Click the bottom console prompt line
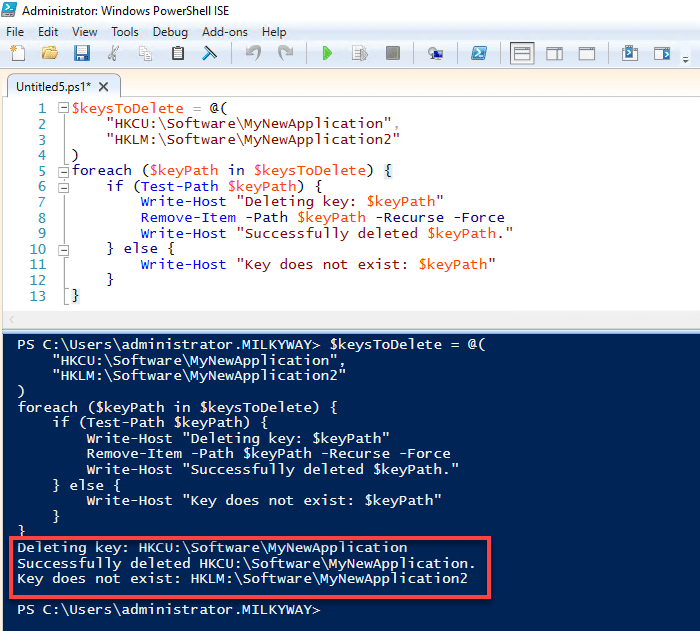 (x=169, y=610)
